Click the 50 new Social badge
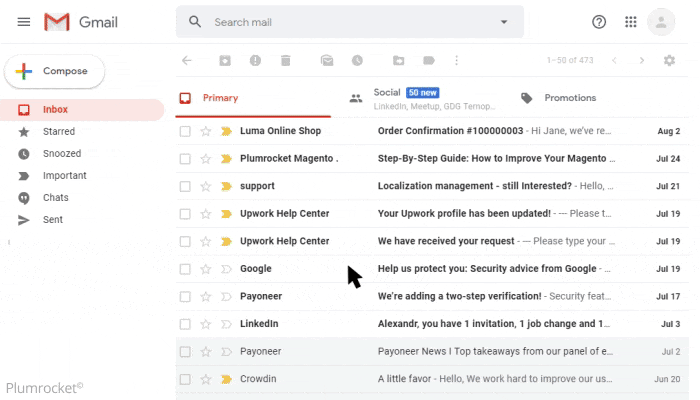The height and width of the screenshot is (400, 700). [422, 93]
